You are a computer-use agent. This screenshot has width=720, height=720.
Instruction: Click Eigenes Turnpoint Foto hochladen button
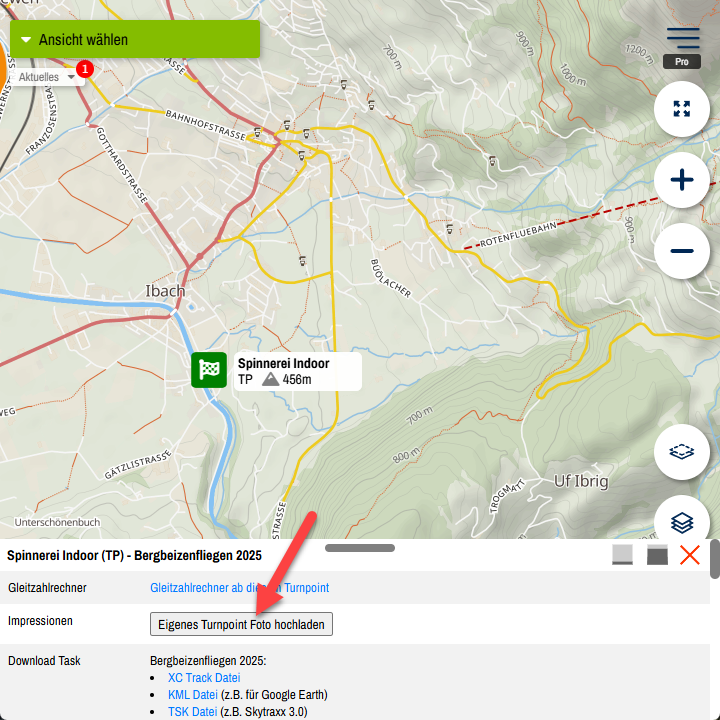click(241, 624)
